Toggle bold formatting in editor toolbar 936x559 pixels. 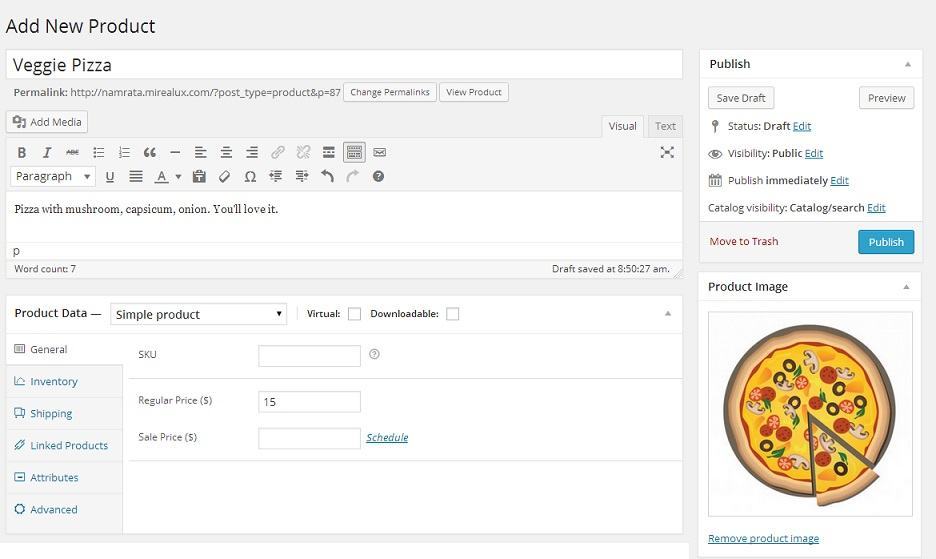tap(21, 153)
